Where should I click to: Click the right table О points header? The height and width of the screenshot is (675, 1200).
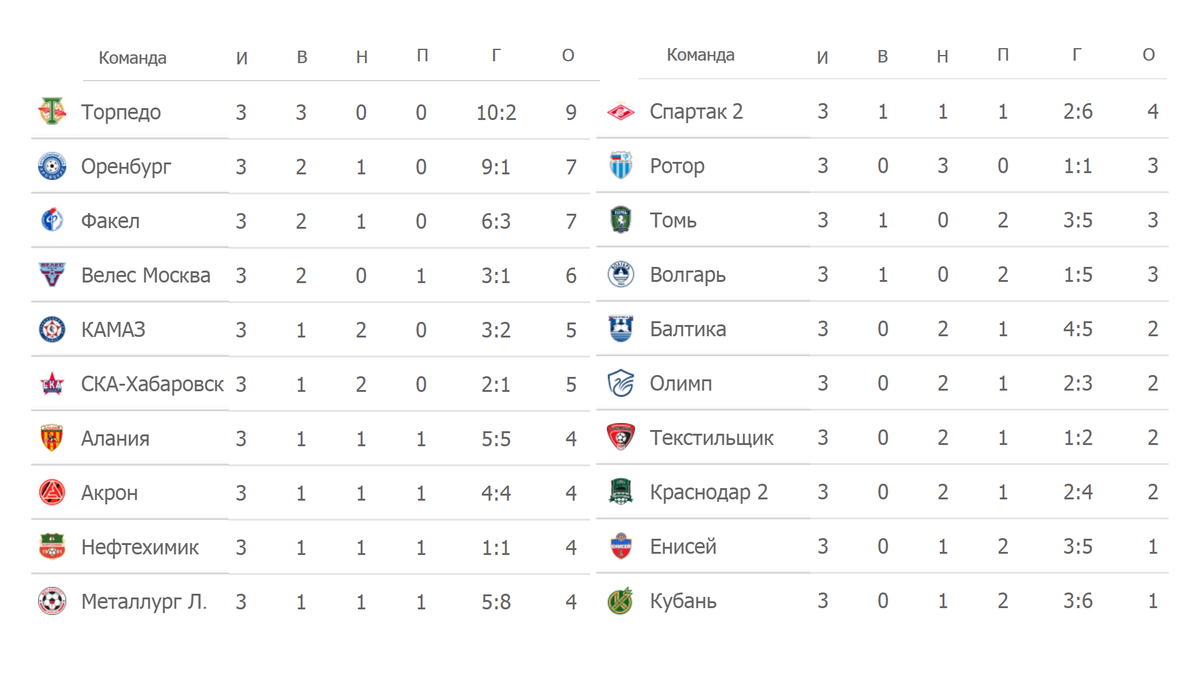point(1149,55)
